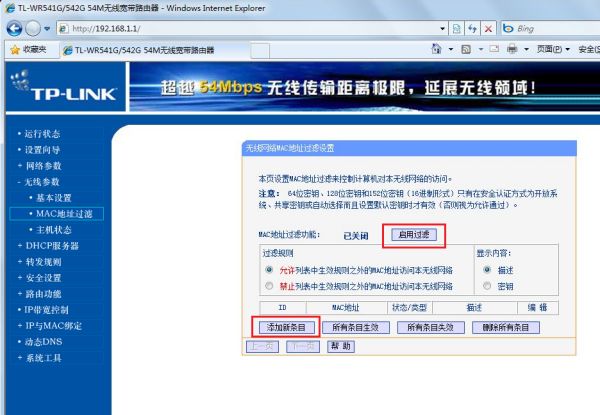Screen dimensions: 600x415
Task: Open IP带宽控制 in the sidebar
Action: click(46, 310)
